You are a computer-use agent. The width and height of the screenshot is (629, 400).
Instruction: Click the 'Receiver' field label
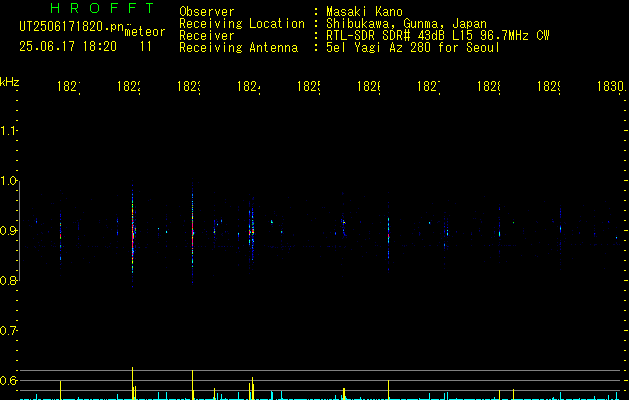click(x=207, y=36)
